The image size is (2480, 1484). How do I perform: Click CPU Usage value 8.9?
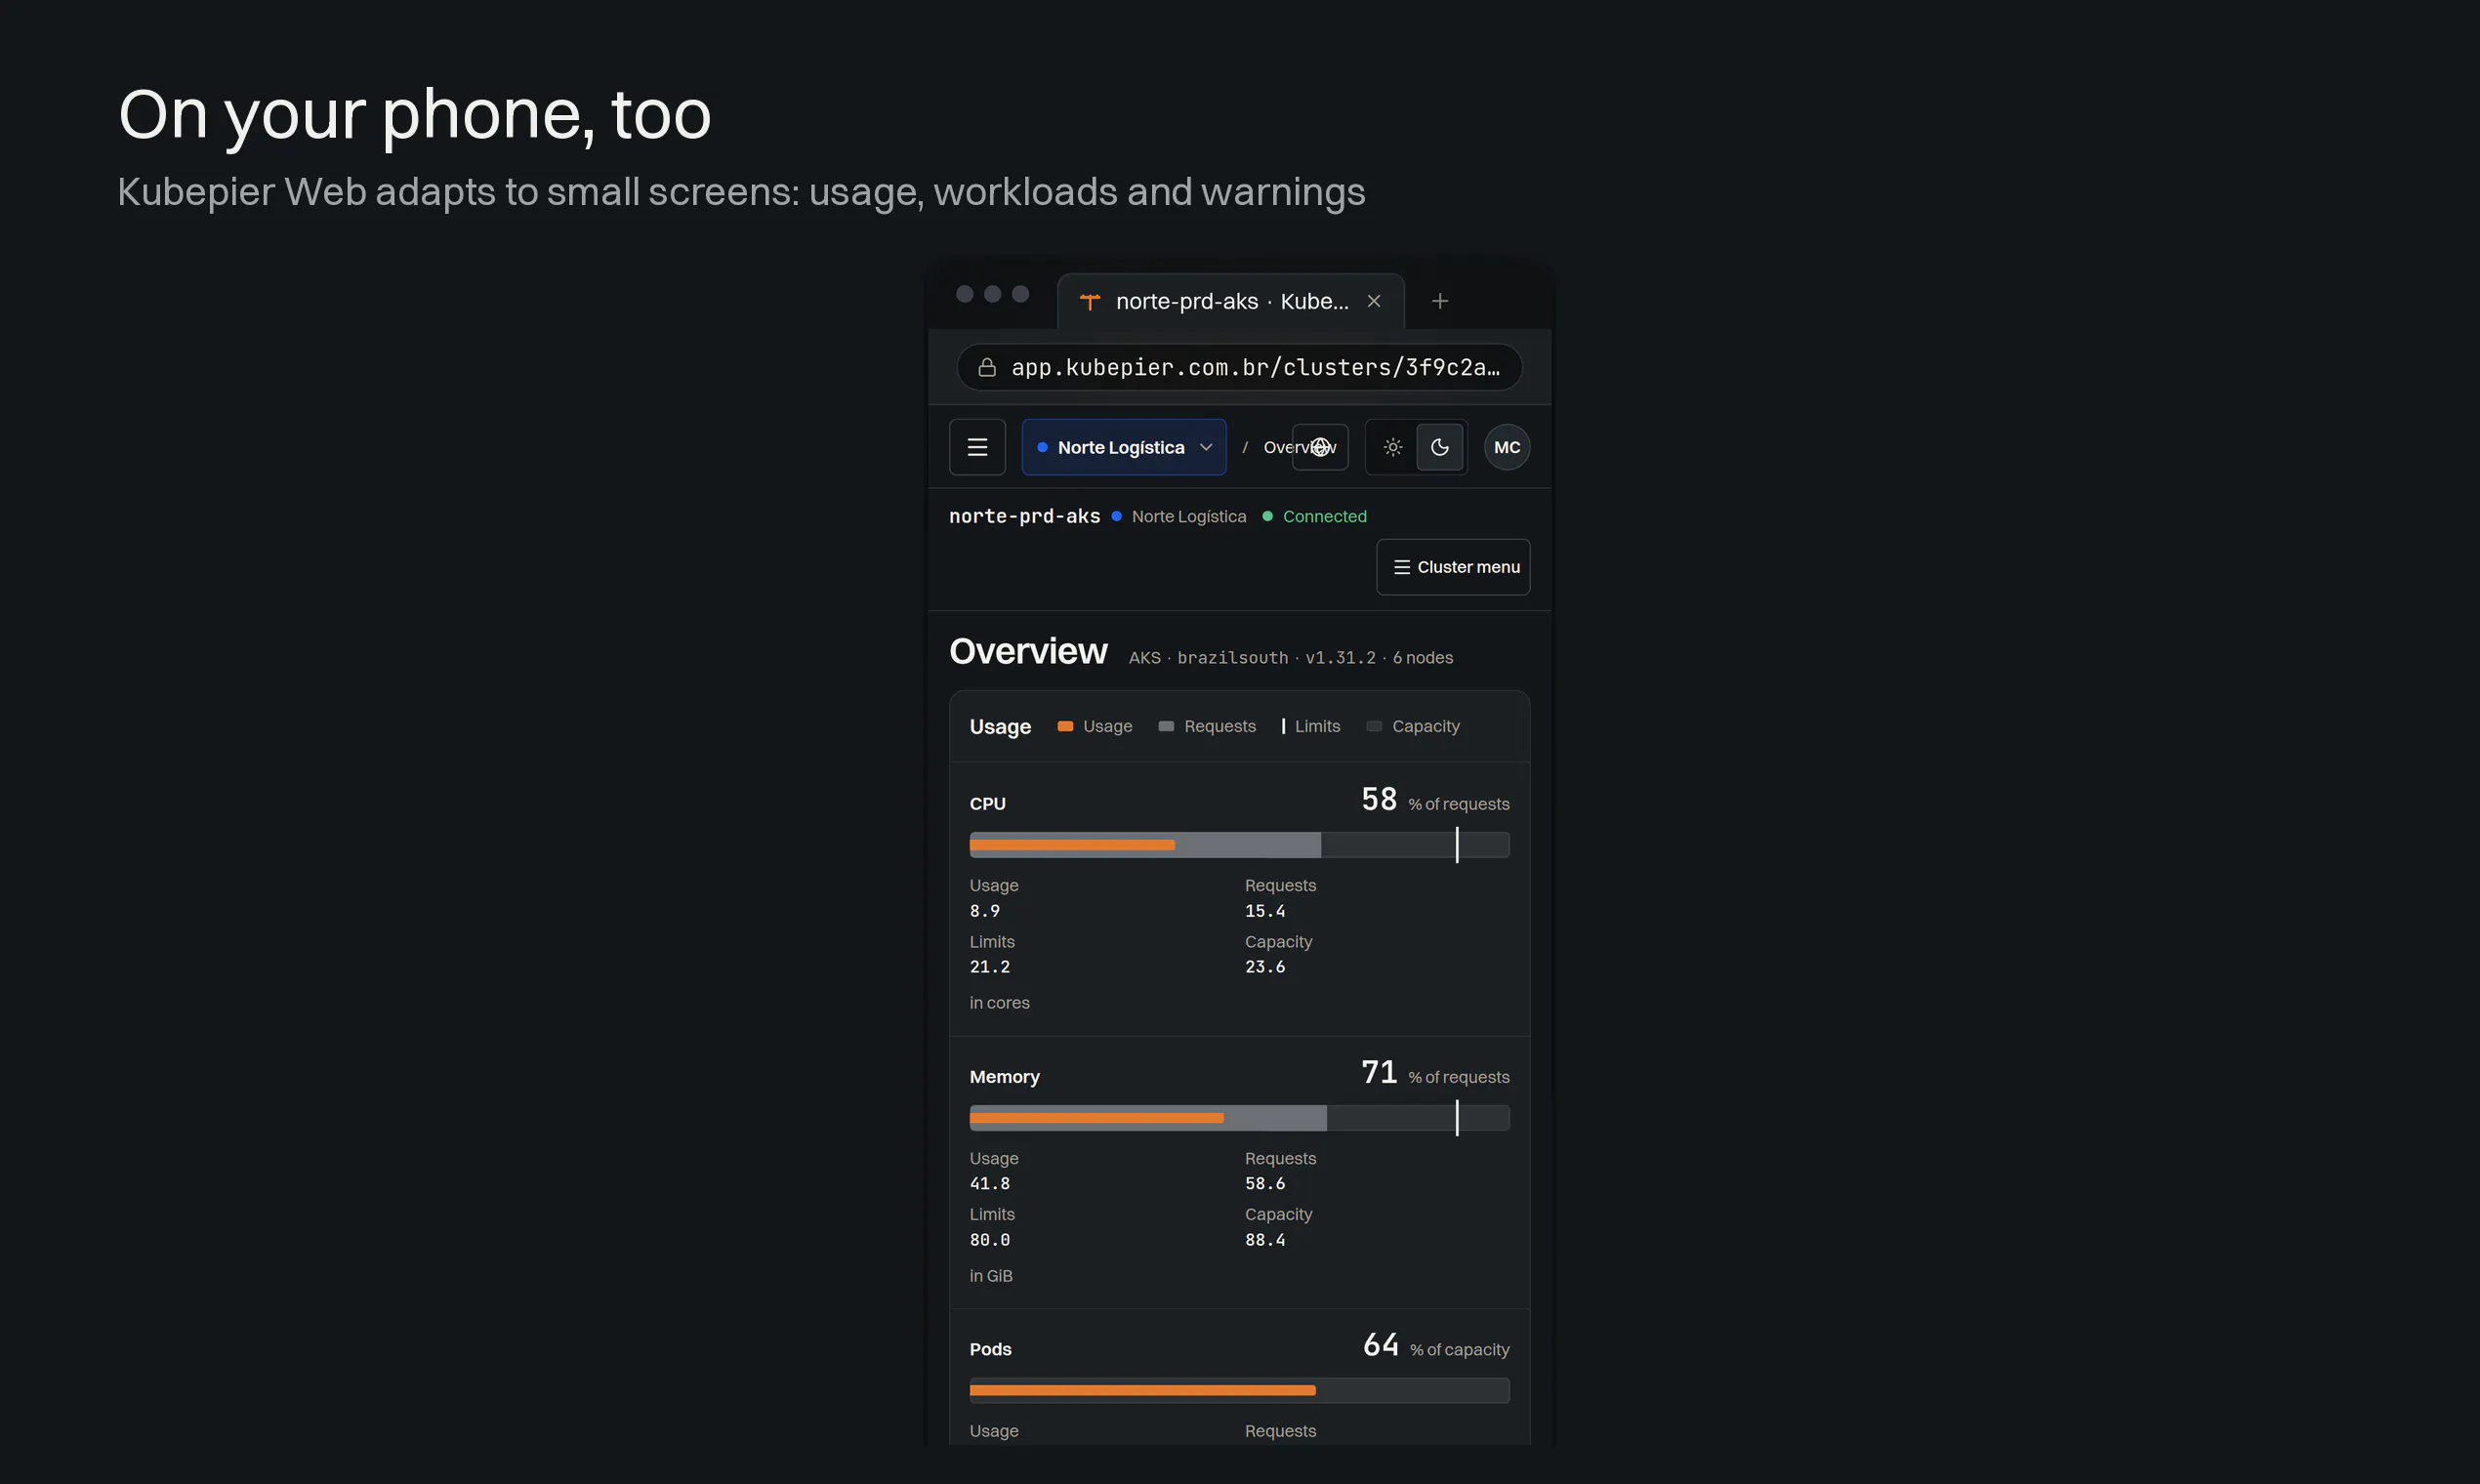(x=984, y=911)
